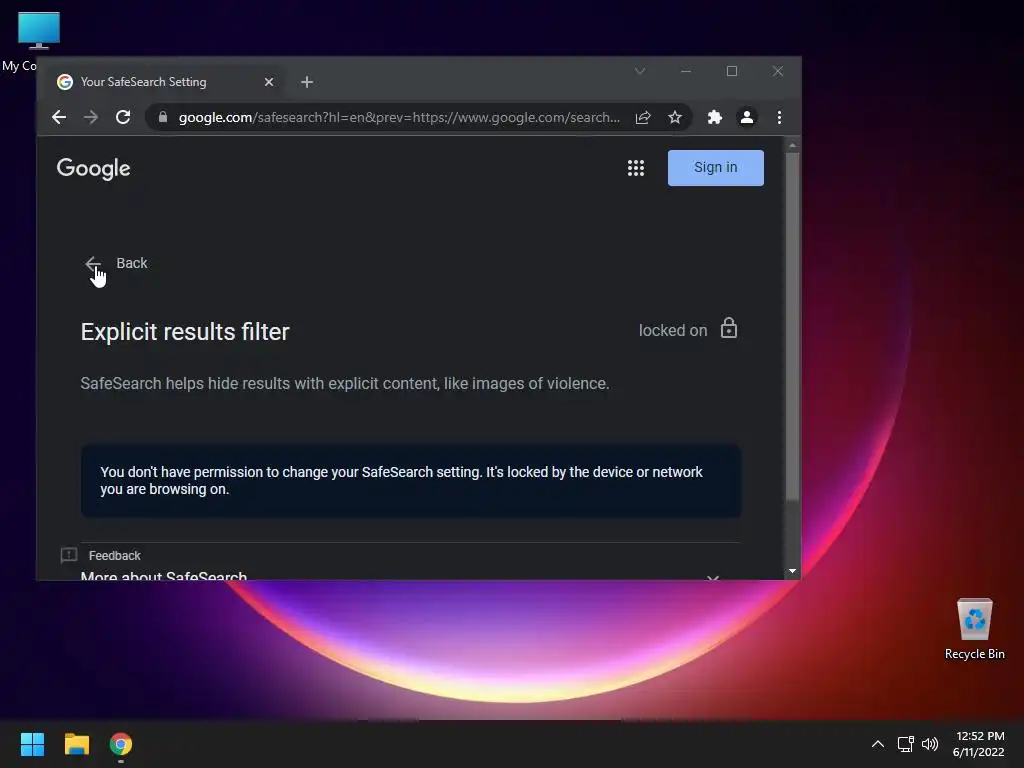Viewport: 1024px width, 768px height.
Task: Bookmark this page with the star
Action: [675, 117]
